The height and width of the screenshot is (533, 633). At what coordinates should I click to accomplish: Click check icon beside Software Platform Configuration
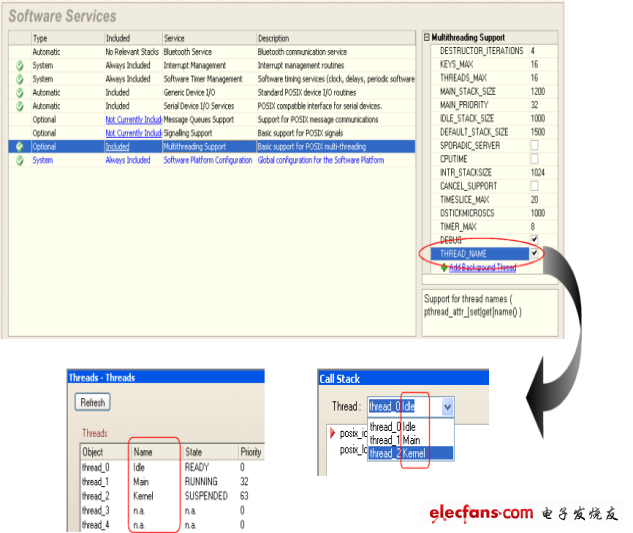point(19,160)
